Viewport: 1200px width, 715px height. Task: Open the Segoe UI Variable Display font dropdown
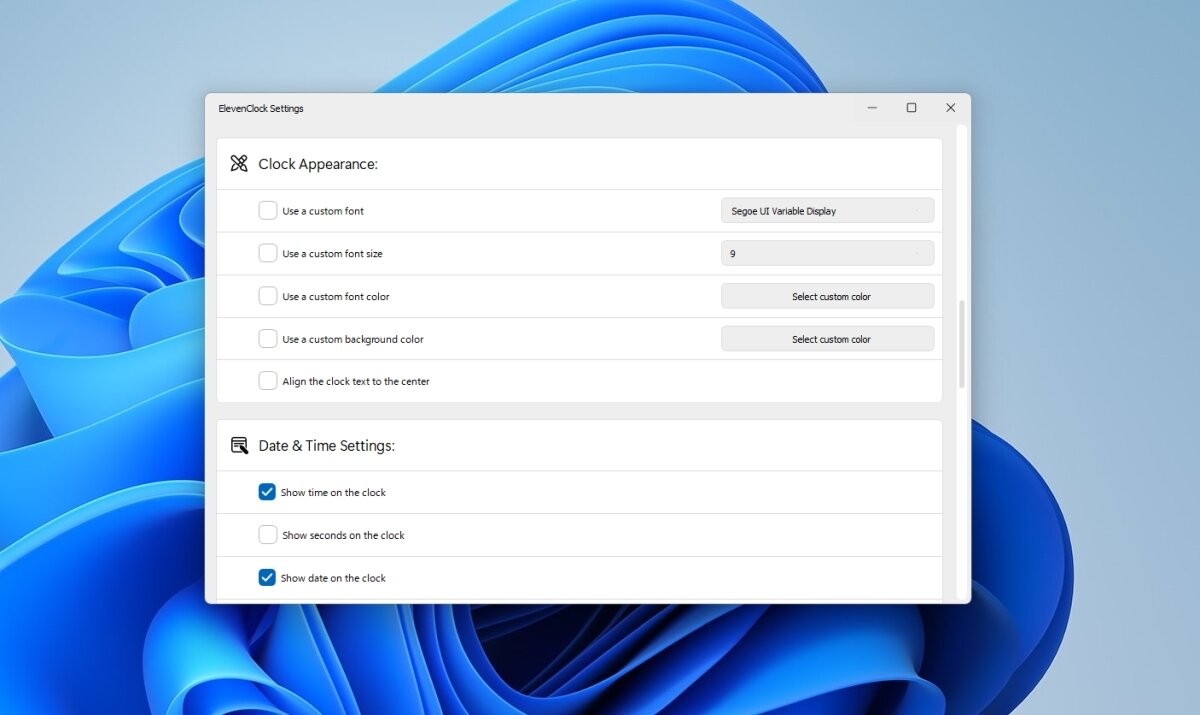pyautogui.click(x=827, y=210)
